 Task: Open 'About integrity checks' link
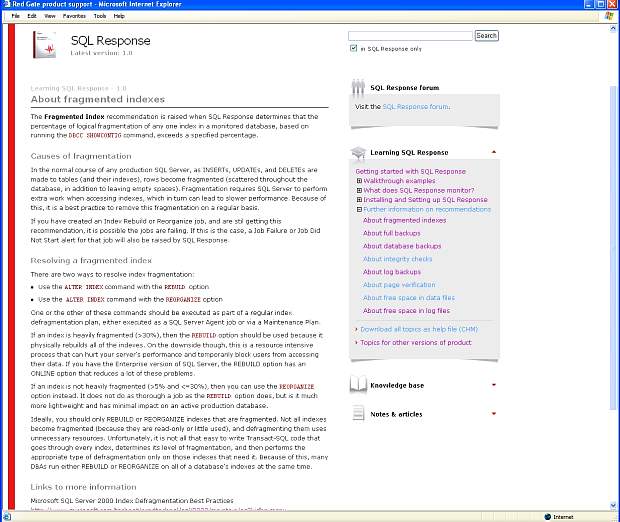coord(397,259)
